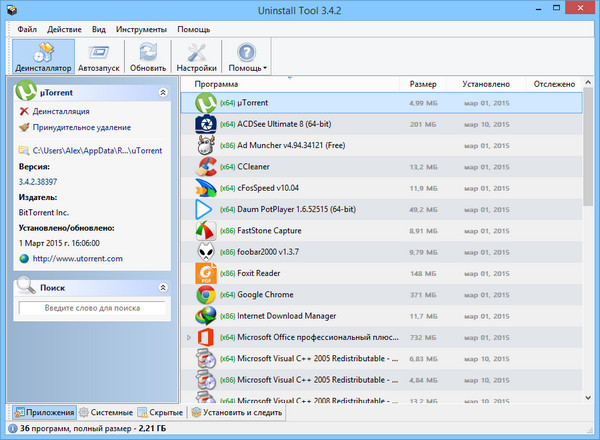The height and width of the screenshot is (440, 600).
Task: Switch to the Приложения tab
Action: pos(44,412)
